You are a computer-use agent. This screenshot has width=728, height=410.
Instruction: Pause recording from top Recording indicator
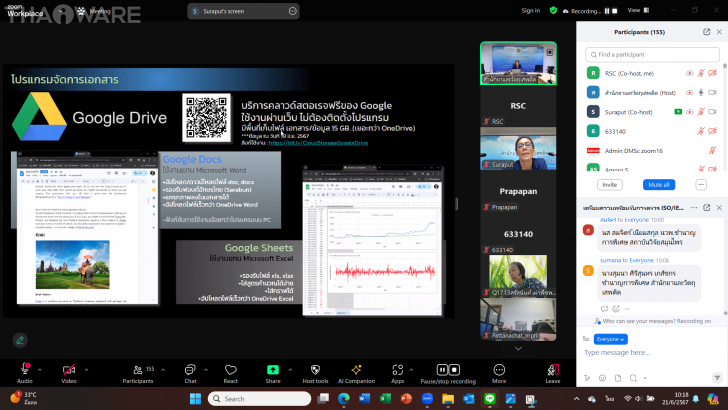click(x=606, y=11)
